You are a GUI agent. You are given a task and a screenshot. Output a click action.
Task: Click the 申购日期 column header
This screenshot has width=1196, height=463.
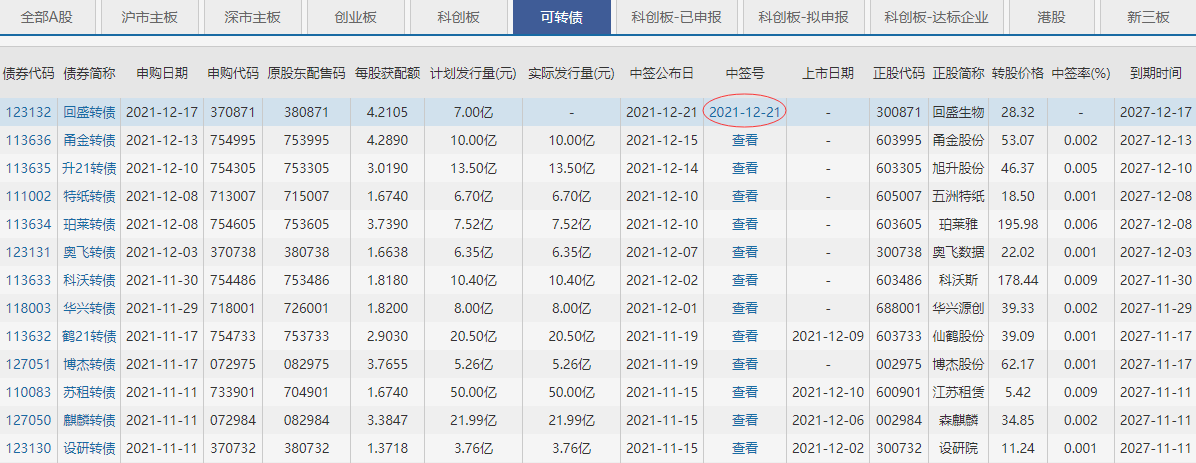point(162,74)
